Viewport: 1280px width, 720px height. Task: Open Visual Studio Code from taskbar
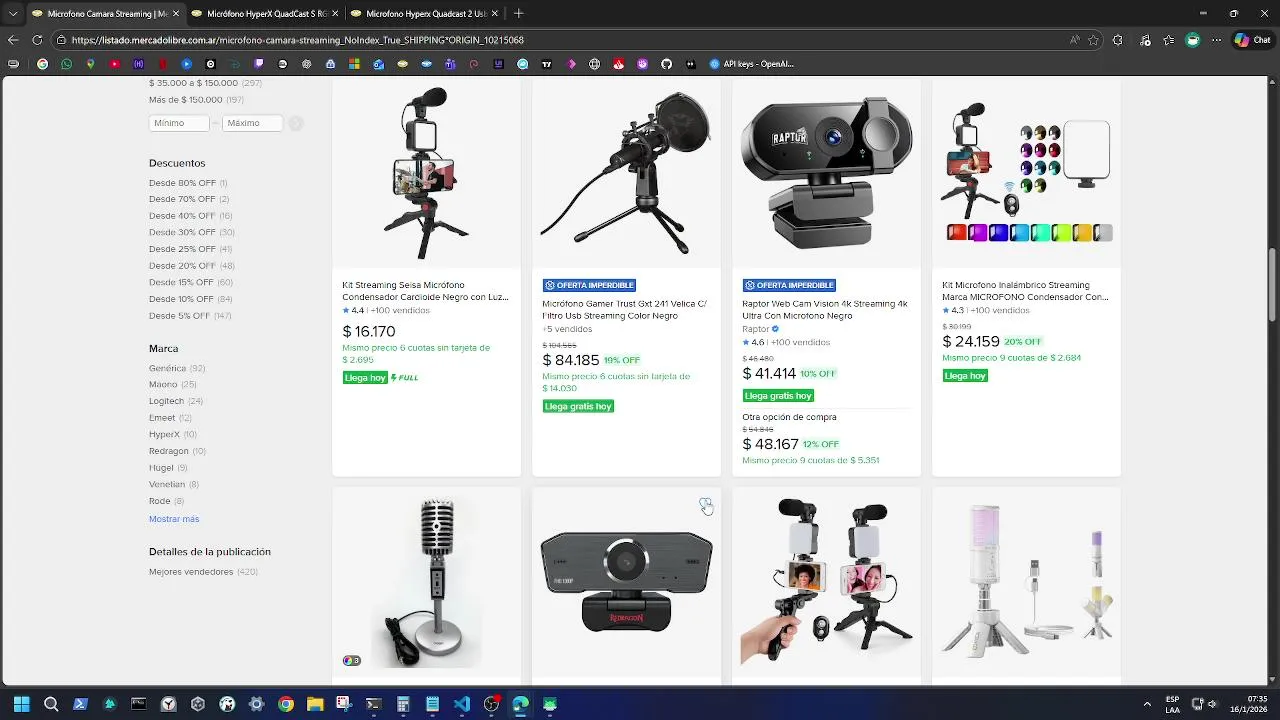[x=461, y=704]
